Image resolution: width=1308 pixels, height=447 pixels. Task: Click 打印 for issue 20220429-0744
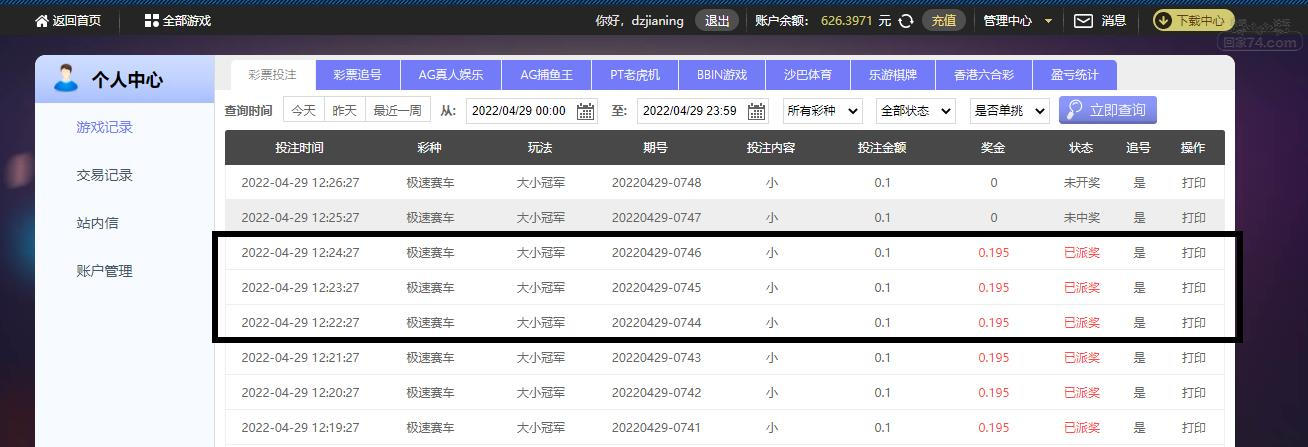(x=1193, y=323)
